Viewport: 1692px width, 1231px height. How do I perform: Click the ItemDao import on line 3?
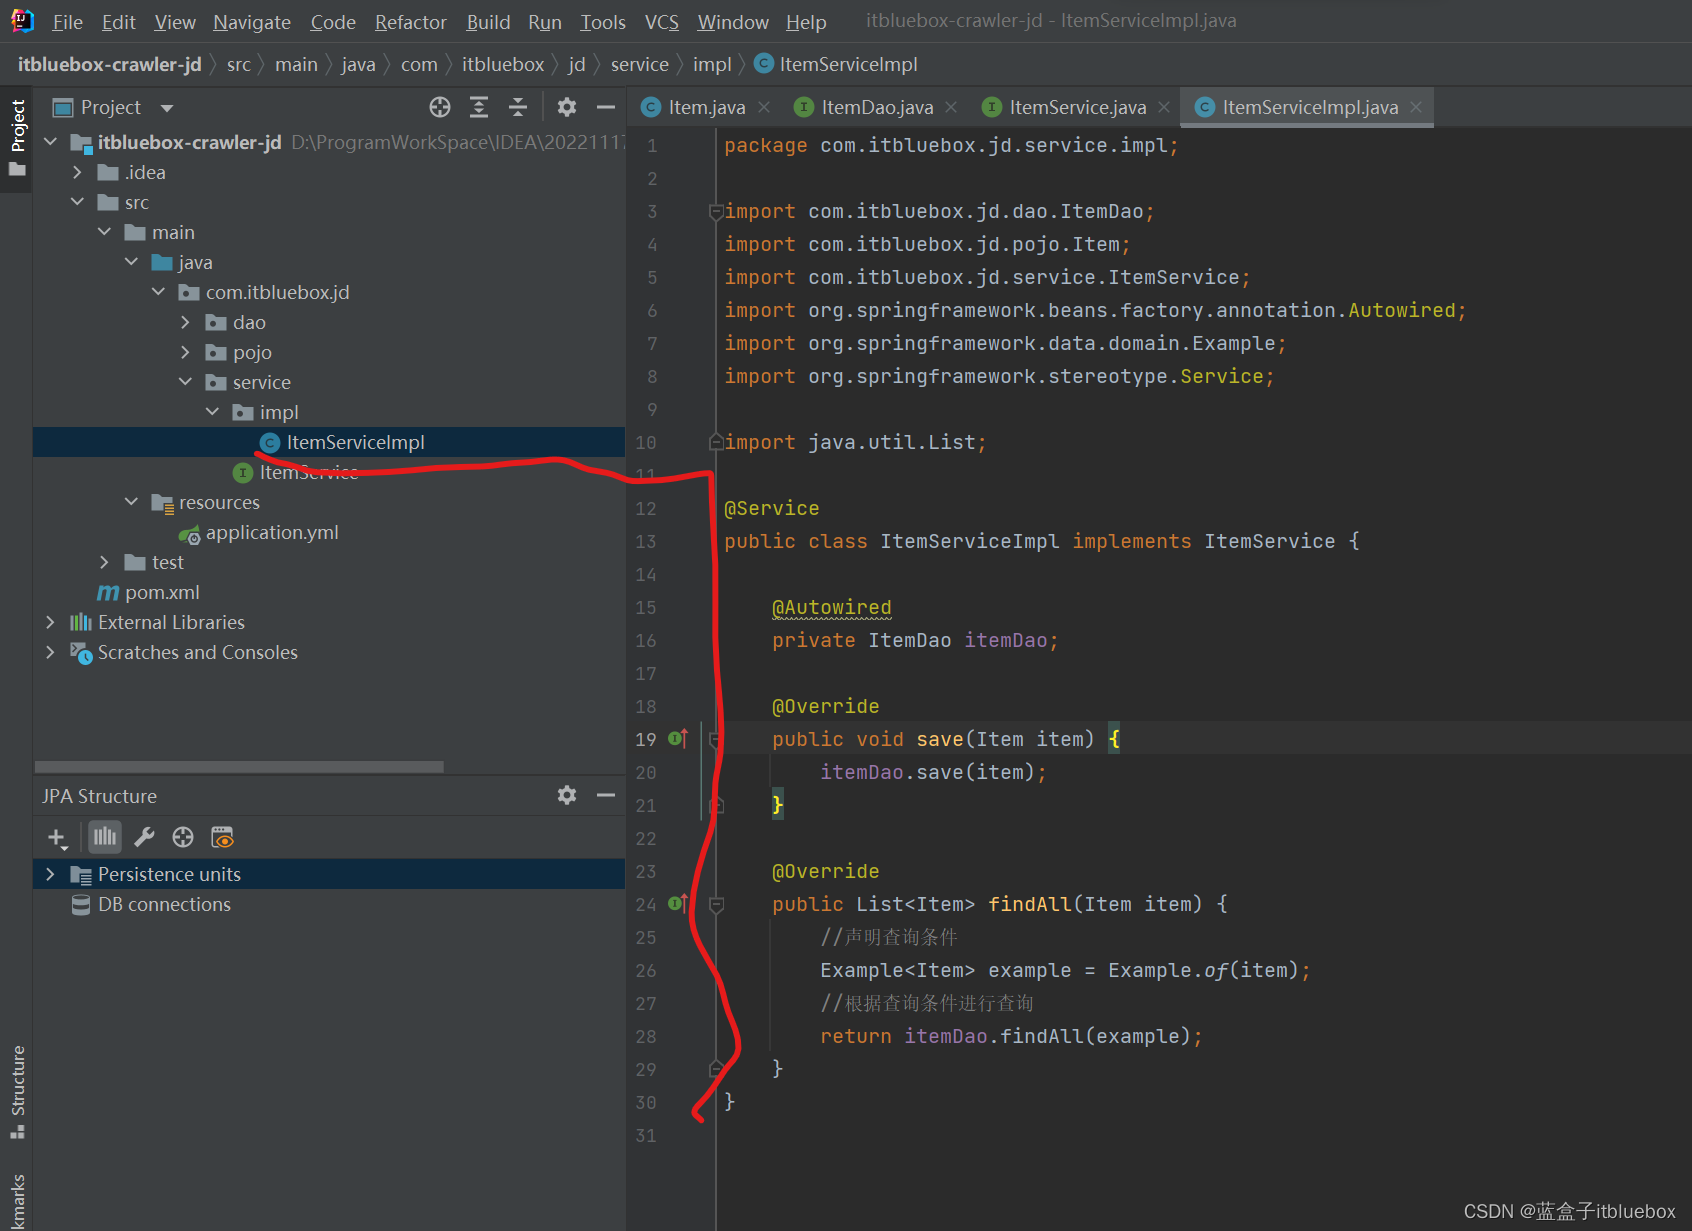click(x=1101, y=211)
